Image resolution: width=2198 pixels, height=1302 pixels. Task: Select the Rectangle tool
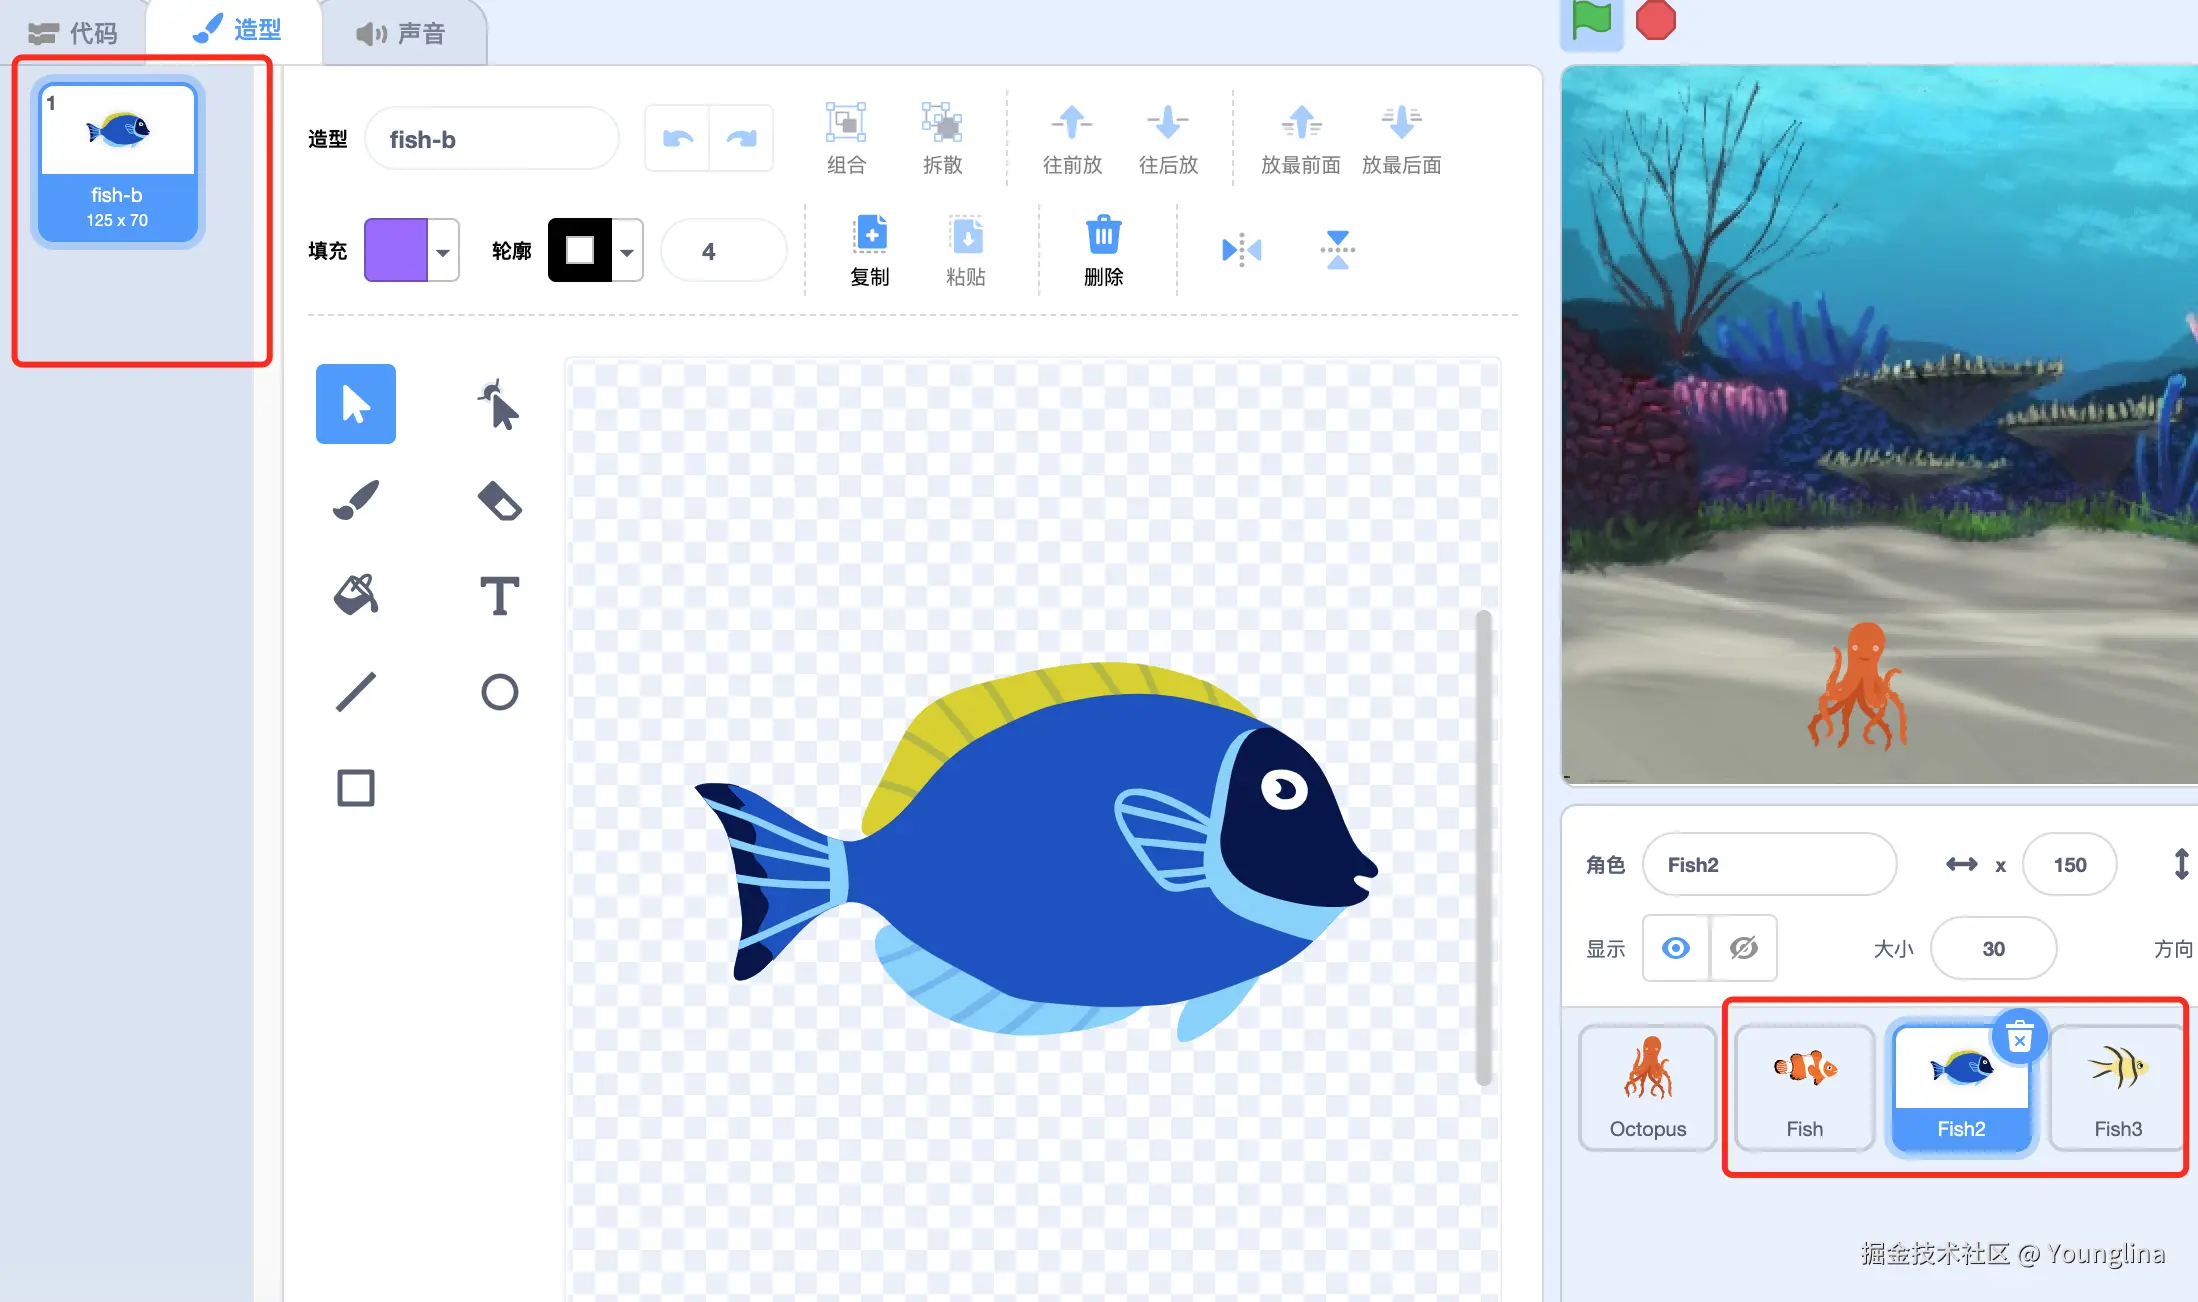(356, 788)
